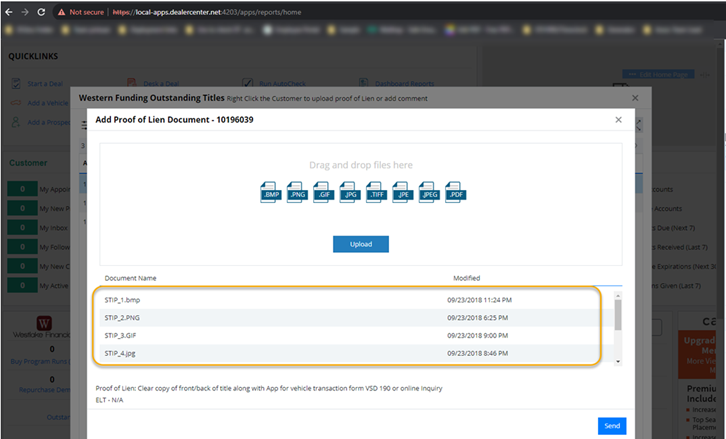Viewport: 726px width, 439px height.
Task: Select the .BMP file type icon
Action: [271, 192]
